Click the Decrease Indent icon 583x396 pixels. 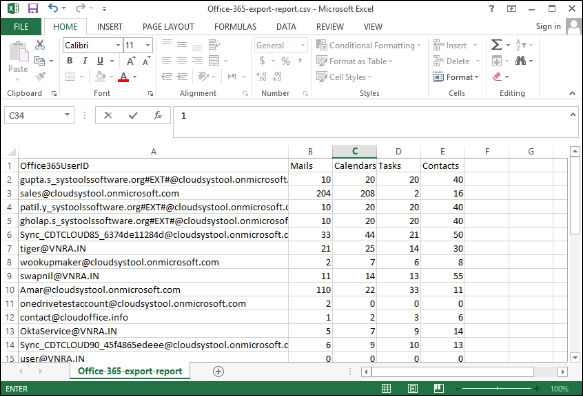(167, 77)
